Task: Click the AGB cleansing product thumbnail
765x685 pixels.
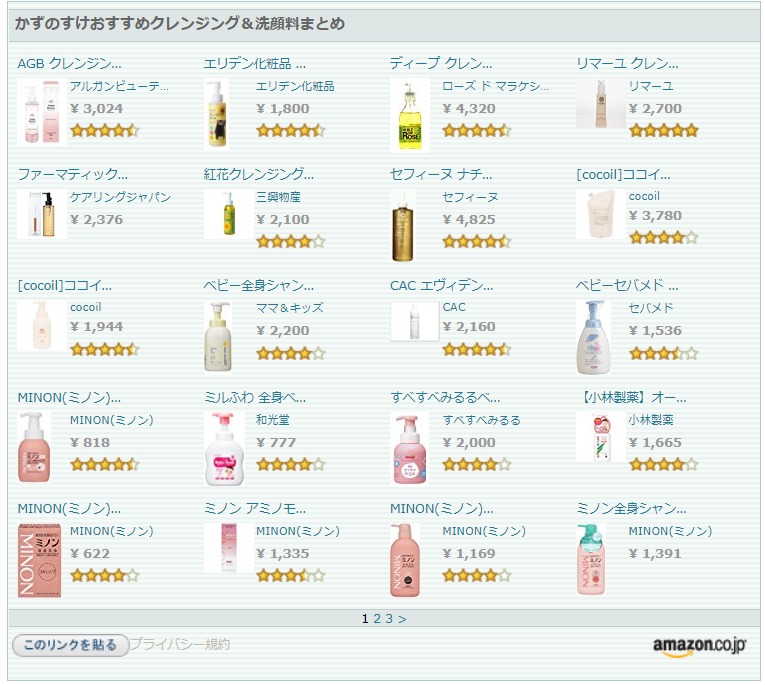Action: click(x=42, y=112)
